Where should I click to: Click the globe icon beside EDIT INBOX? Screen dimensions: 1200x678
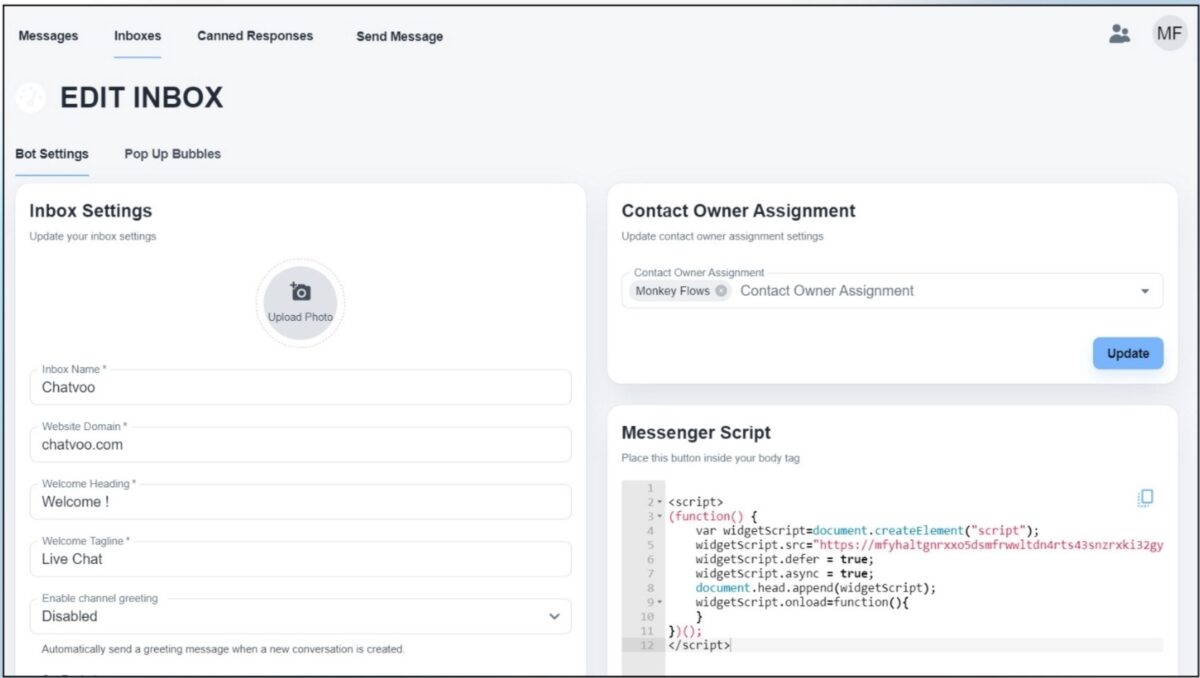(x=29, y=98)
